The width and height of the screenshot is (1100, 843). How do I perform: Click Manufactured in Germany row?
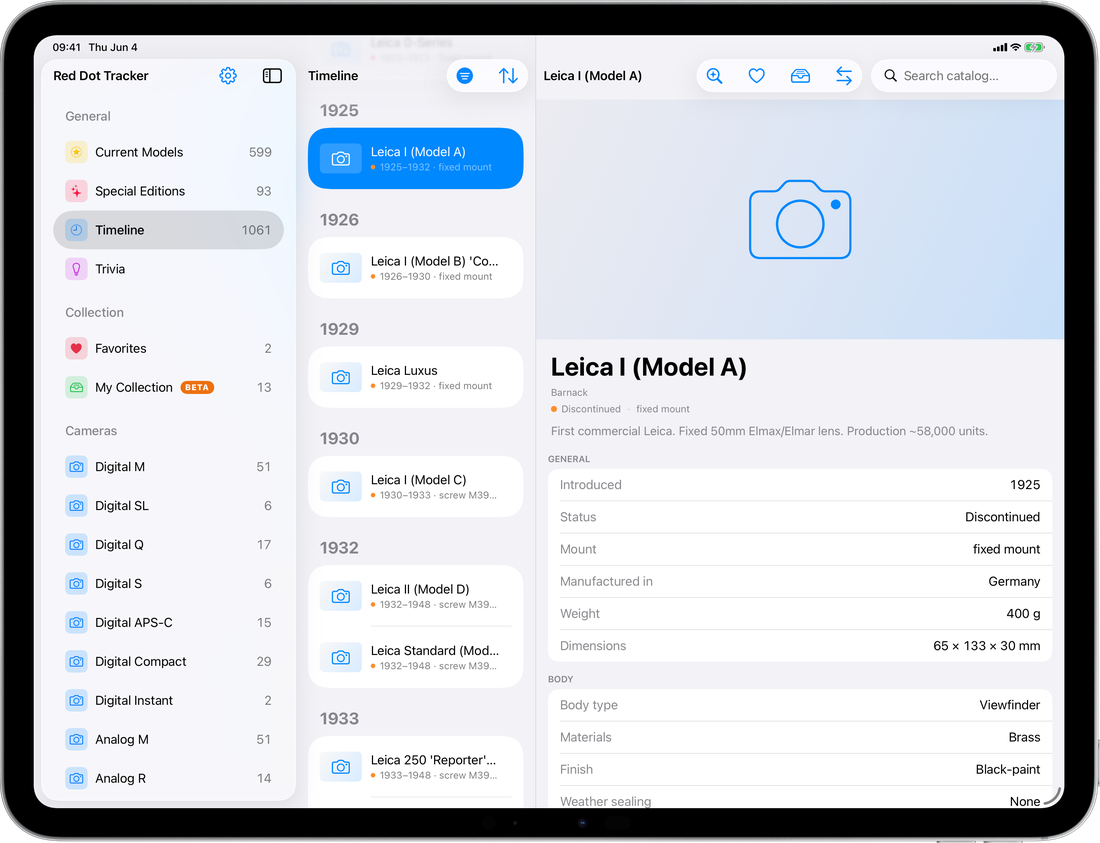[x=800, y=581]
